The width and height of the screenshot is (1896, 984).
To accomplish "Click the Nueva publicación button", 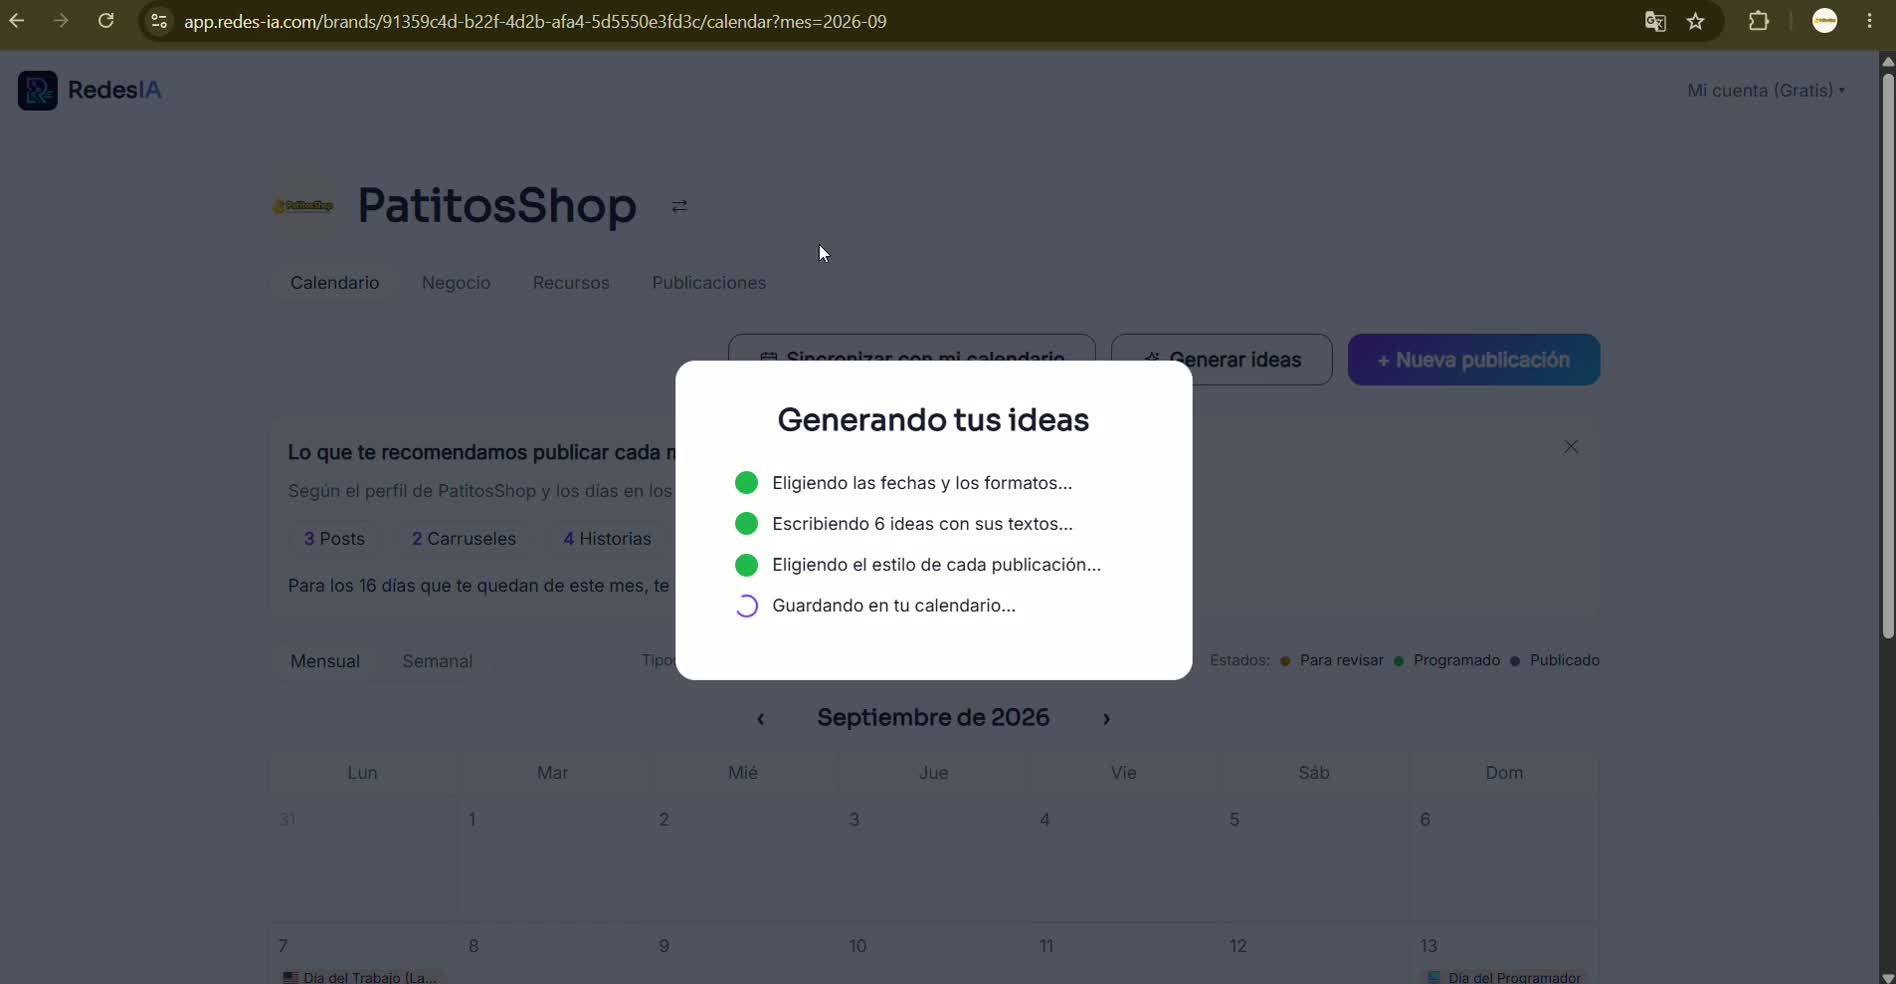I will coord(1474,360).
